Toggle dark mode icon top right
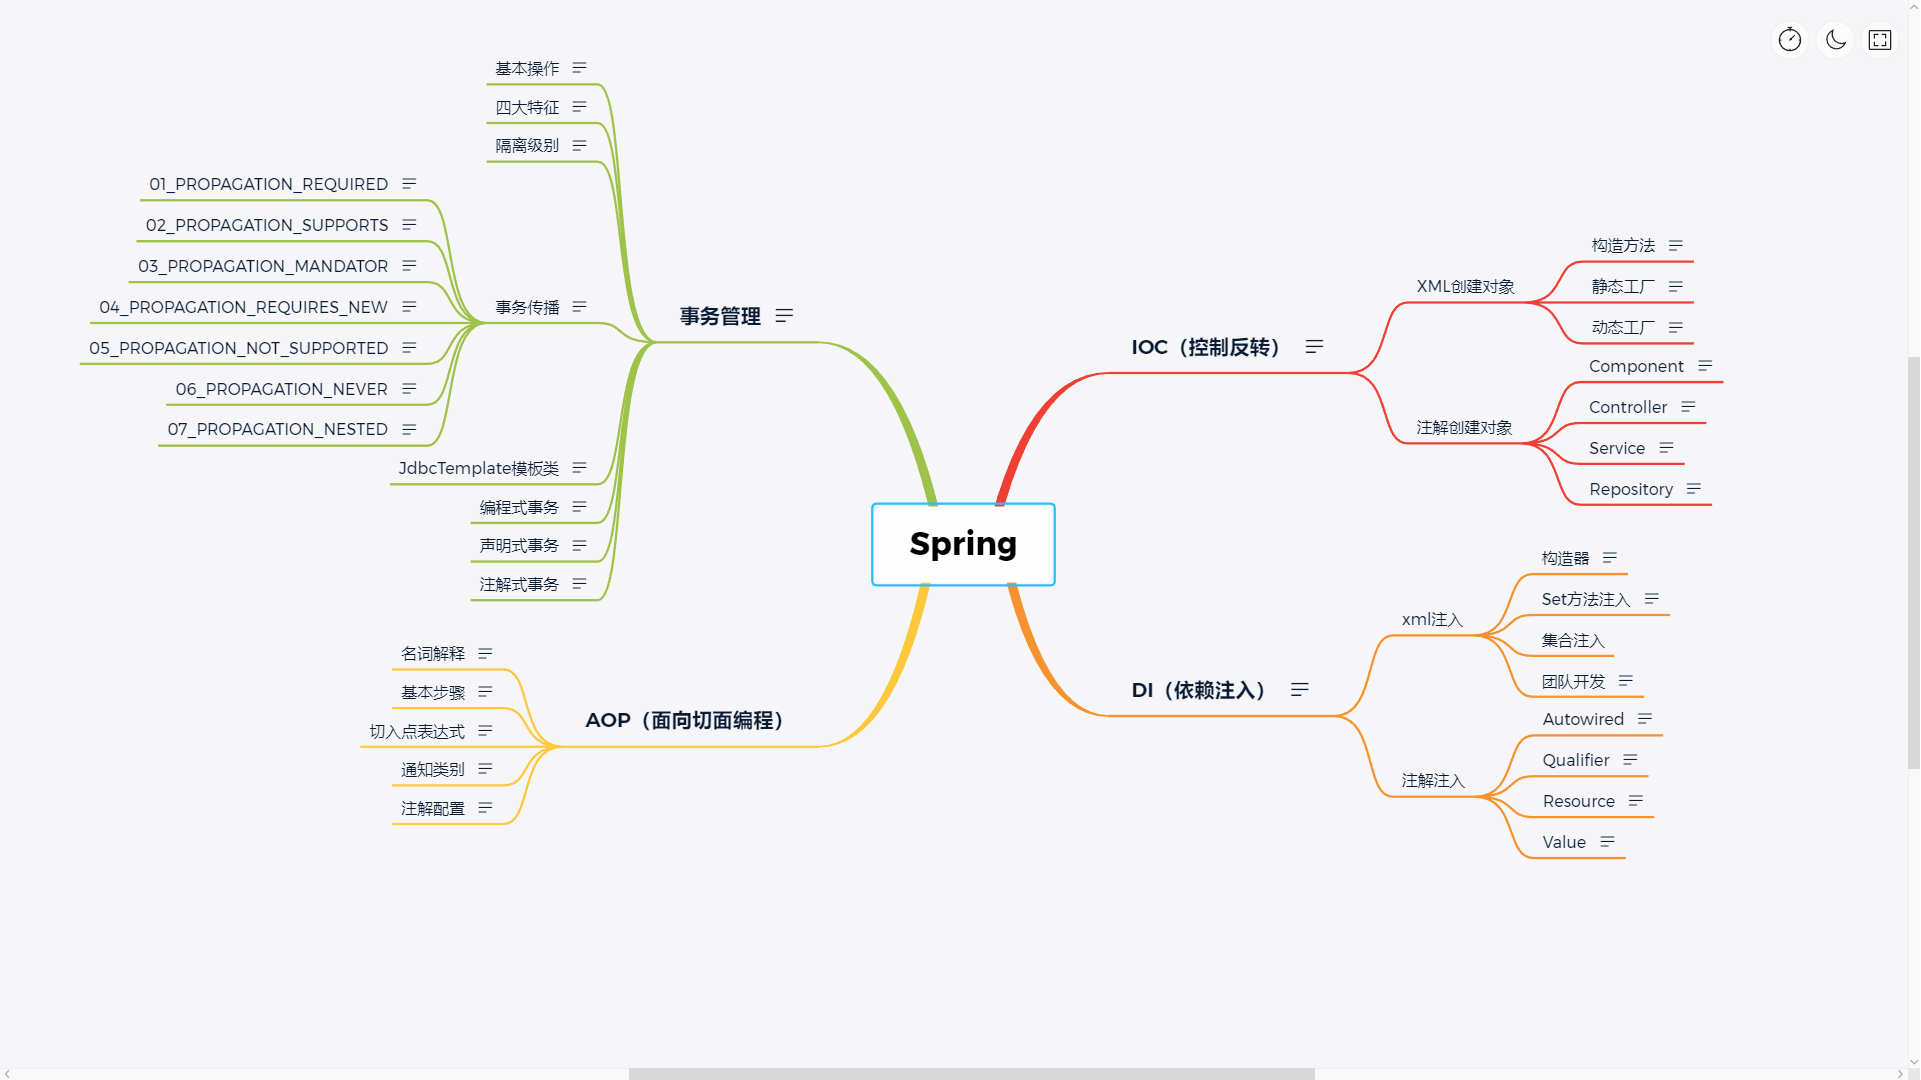This screenshot has width=1921, height=1080. [x=1834, y=40]
